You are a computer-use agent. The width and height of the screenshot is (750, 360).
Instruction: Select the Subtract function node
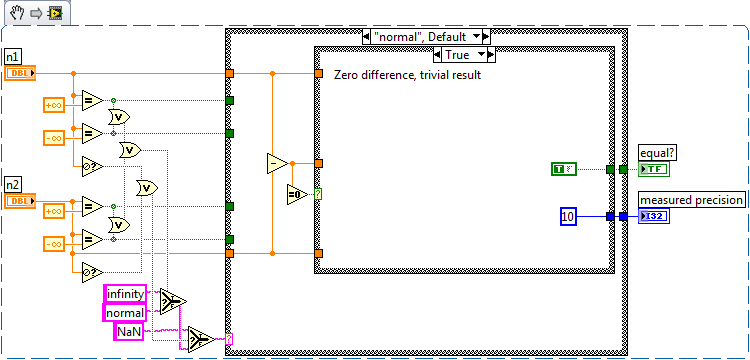pyautogui.click(x=277, y=164)
